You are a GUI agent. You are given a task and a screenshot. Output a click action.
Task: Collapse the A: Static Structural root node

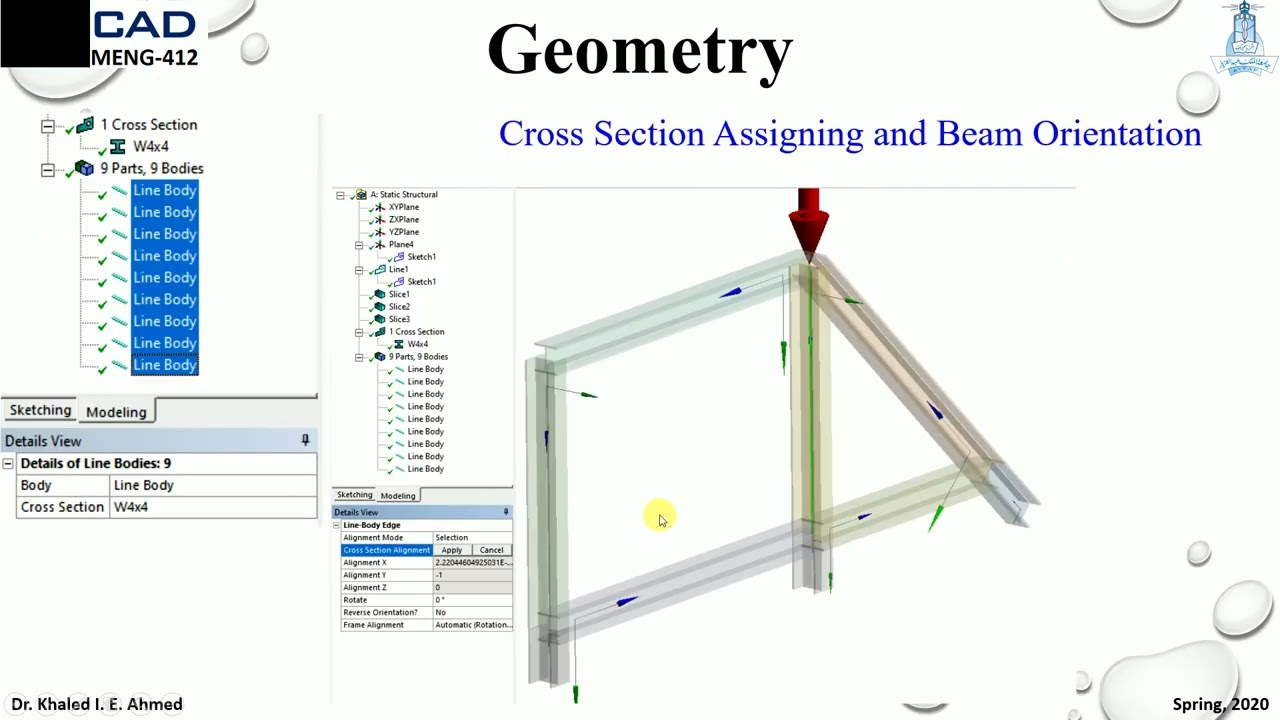click(340, 195)
